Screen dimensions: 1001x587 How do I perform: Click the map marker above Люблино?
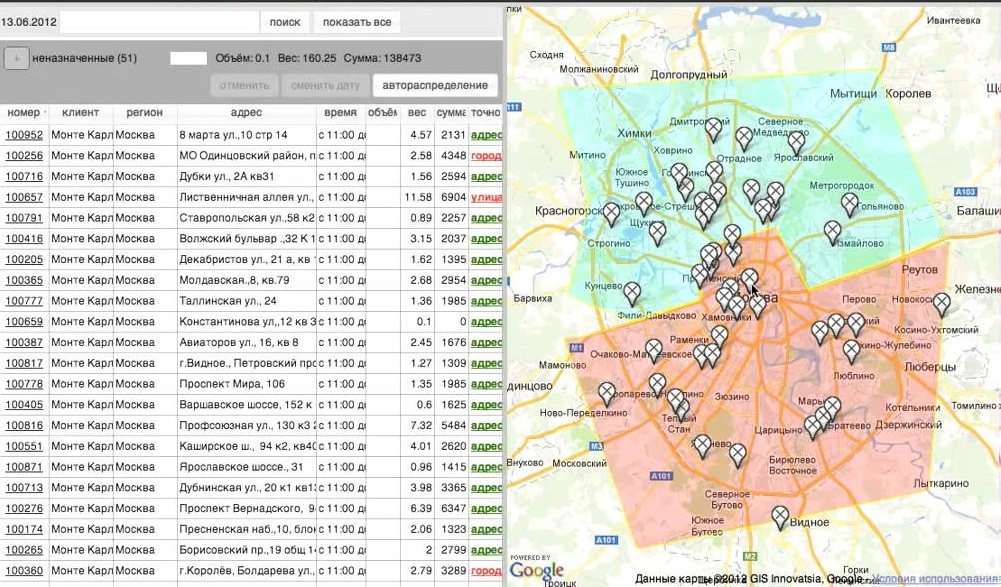point(851,350)
